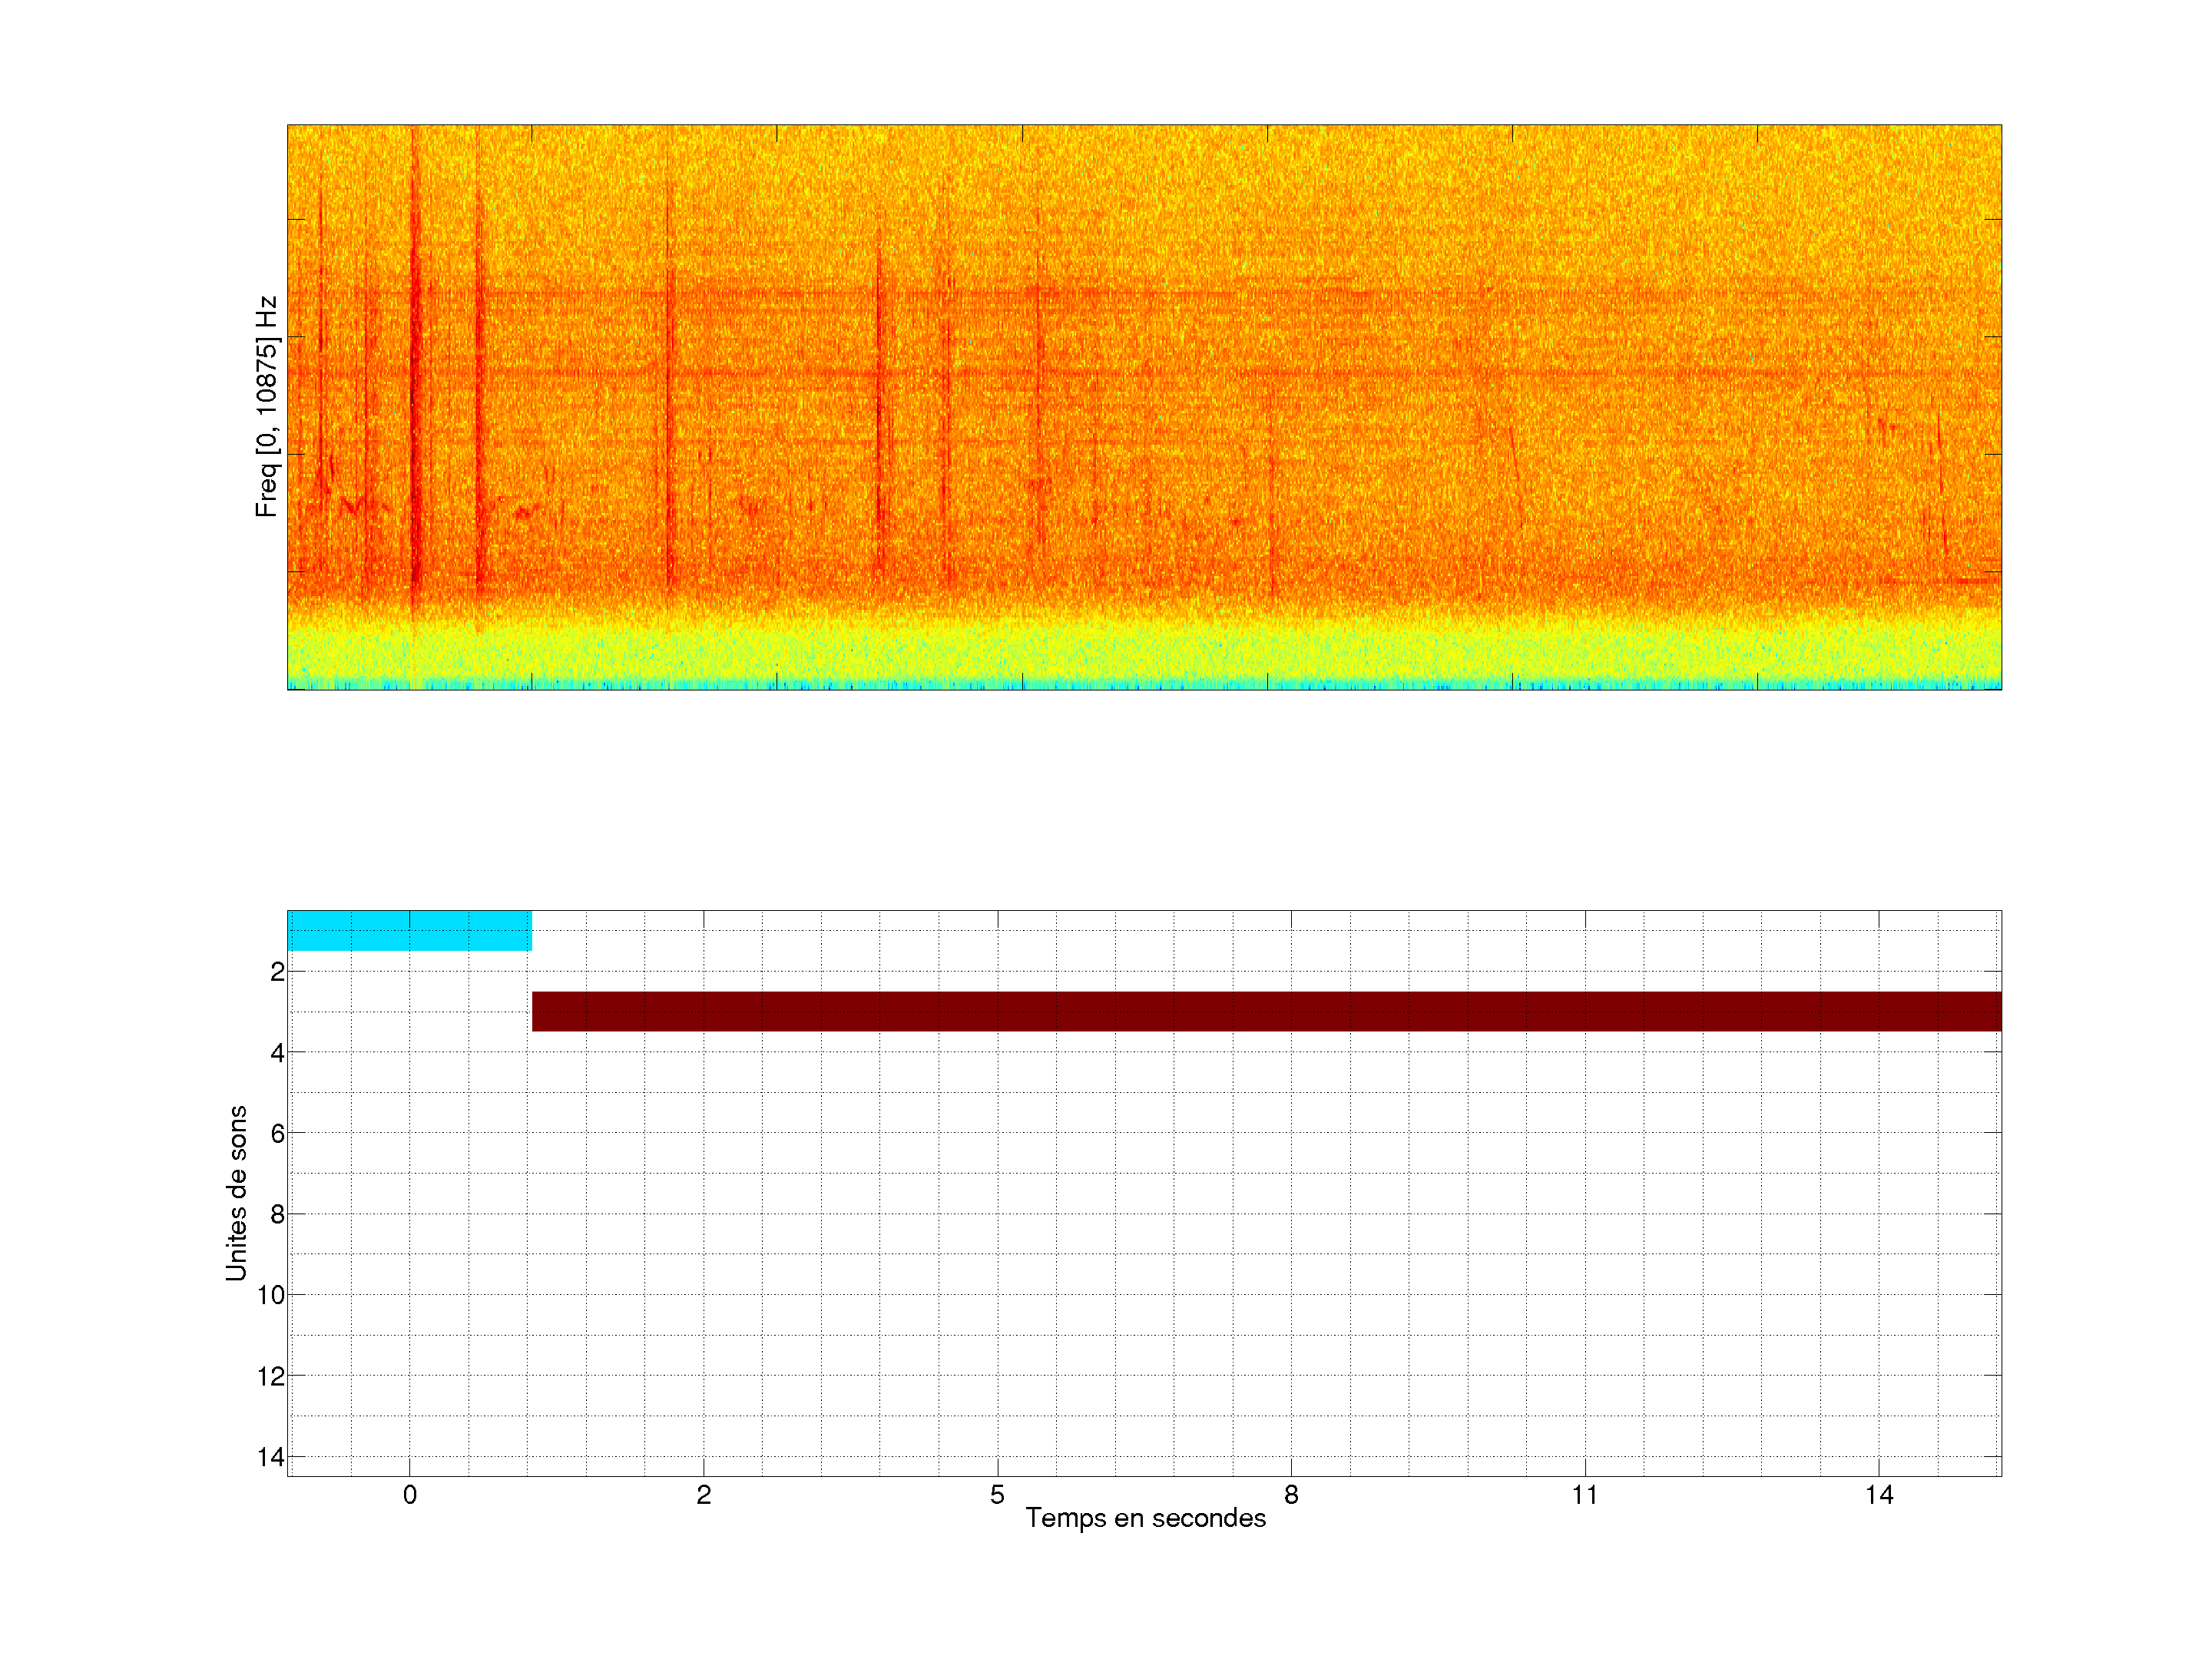
Task: Click y-axis tick label 8 on left axis
Action: 277,1214
